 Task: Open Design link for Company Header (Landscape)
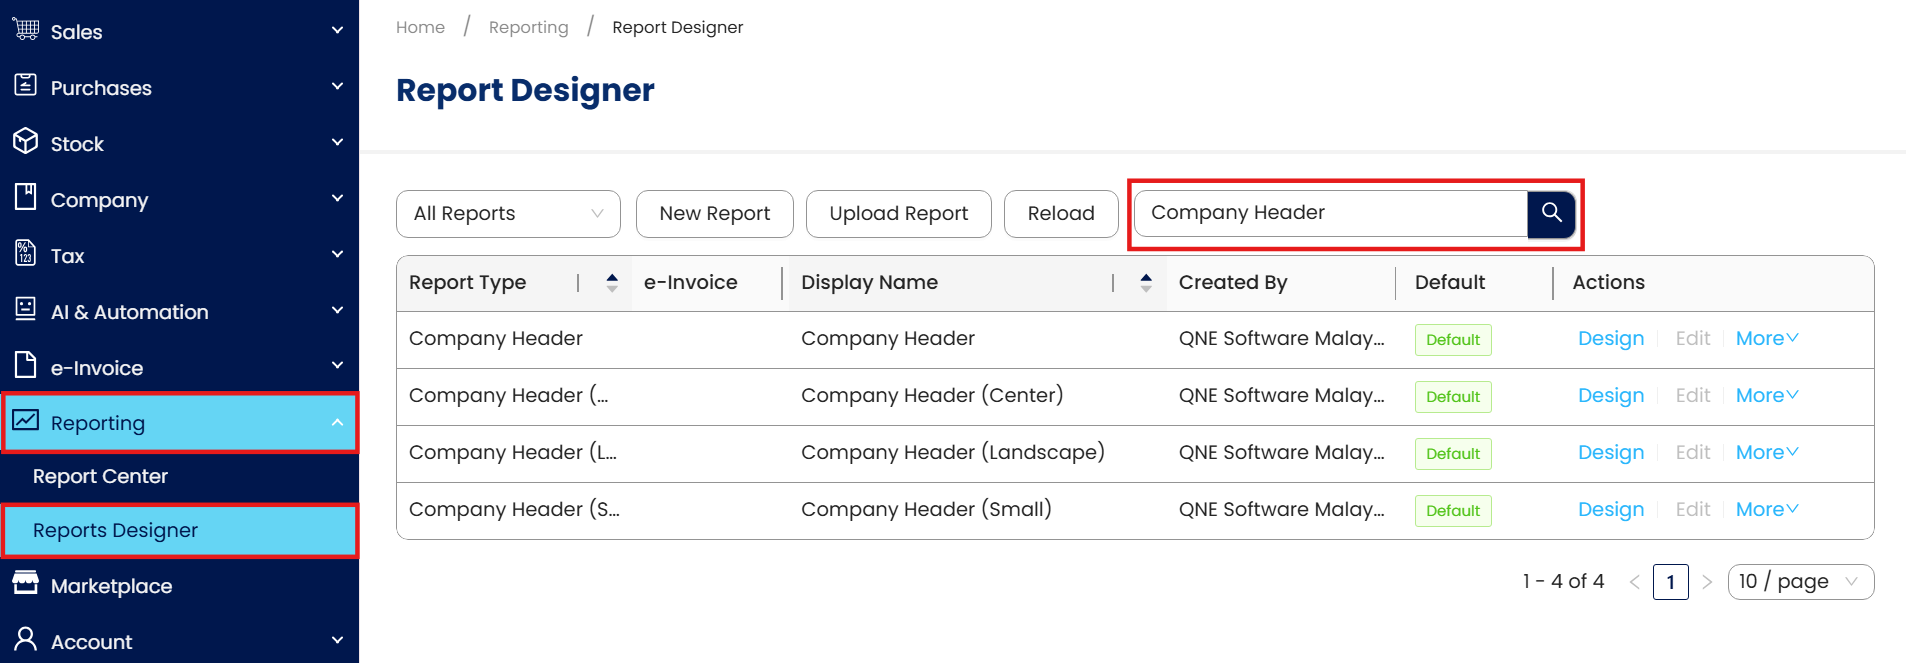tap(1610, 453)
